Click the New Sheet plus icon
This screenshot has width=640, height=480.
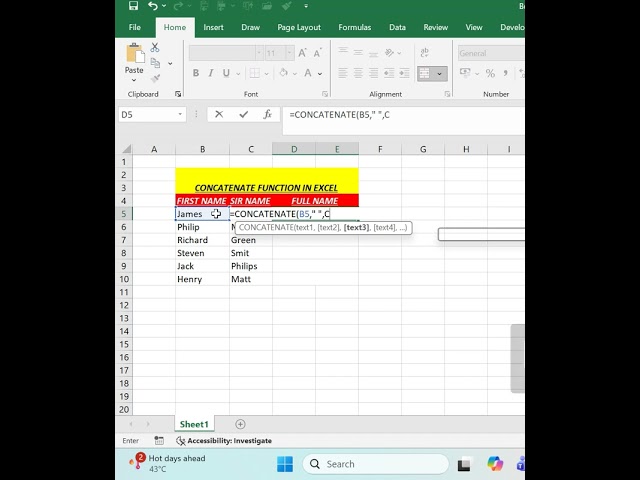(240, 424)
